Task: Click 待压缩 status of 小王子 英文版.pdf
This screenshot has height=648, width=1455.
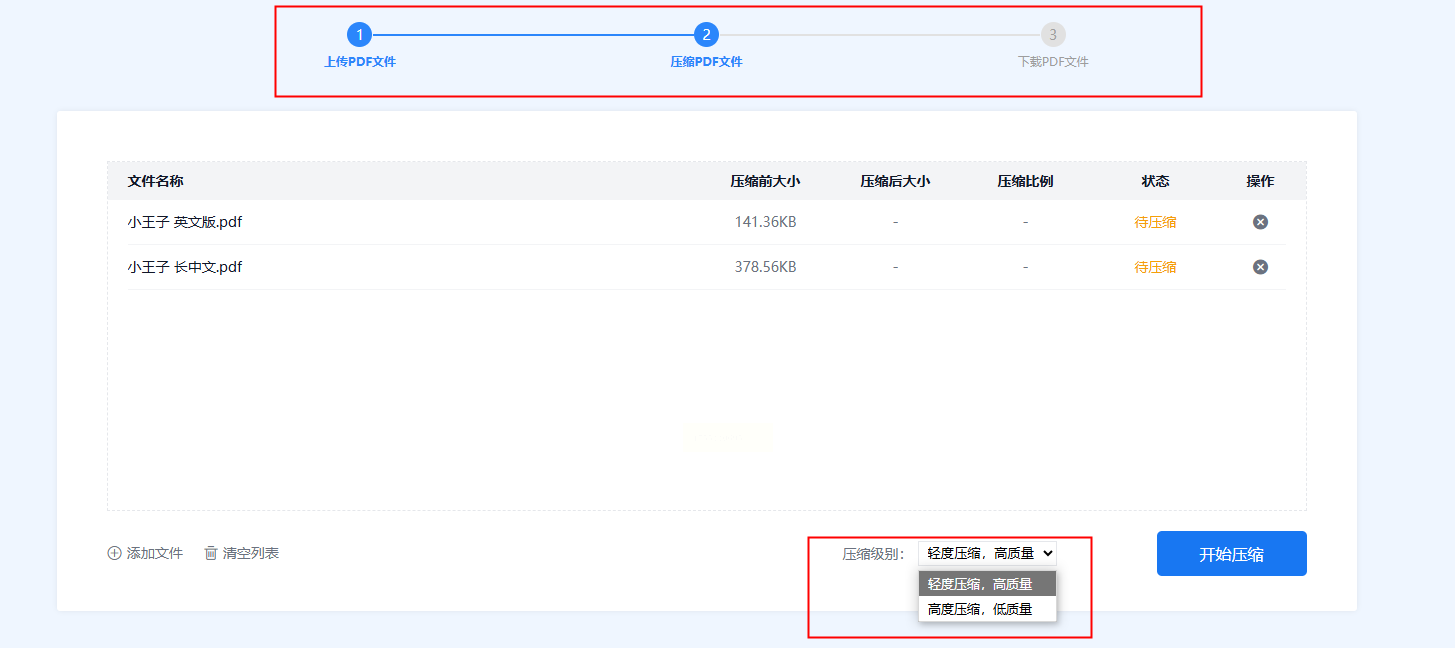Action: (x=1155, y=222)
